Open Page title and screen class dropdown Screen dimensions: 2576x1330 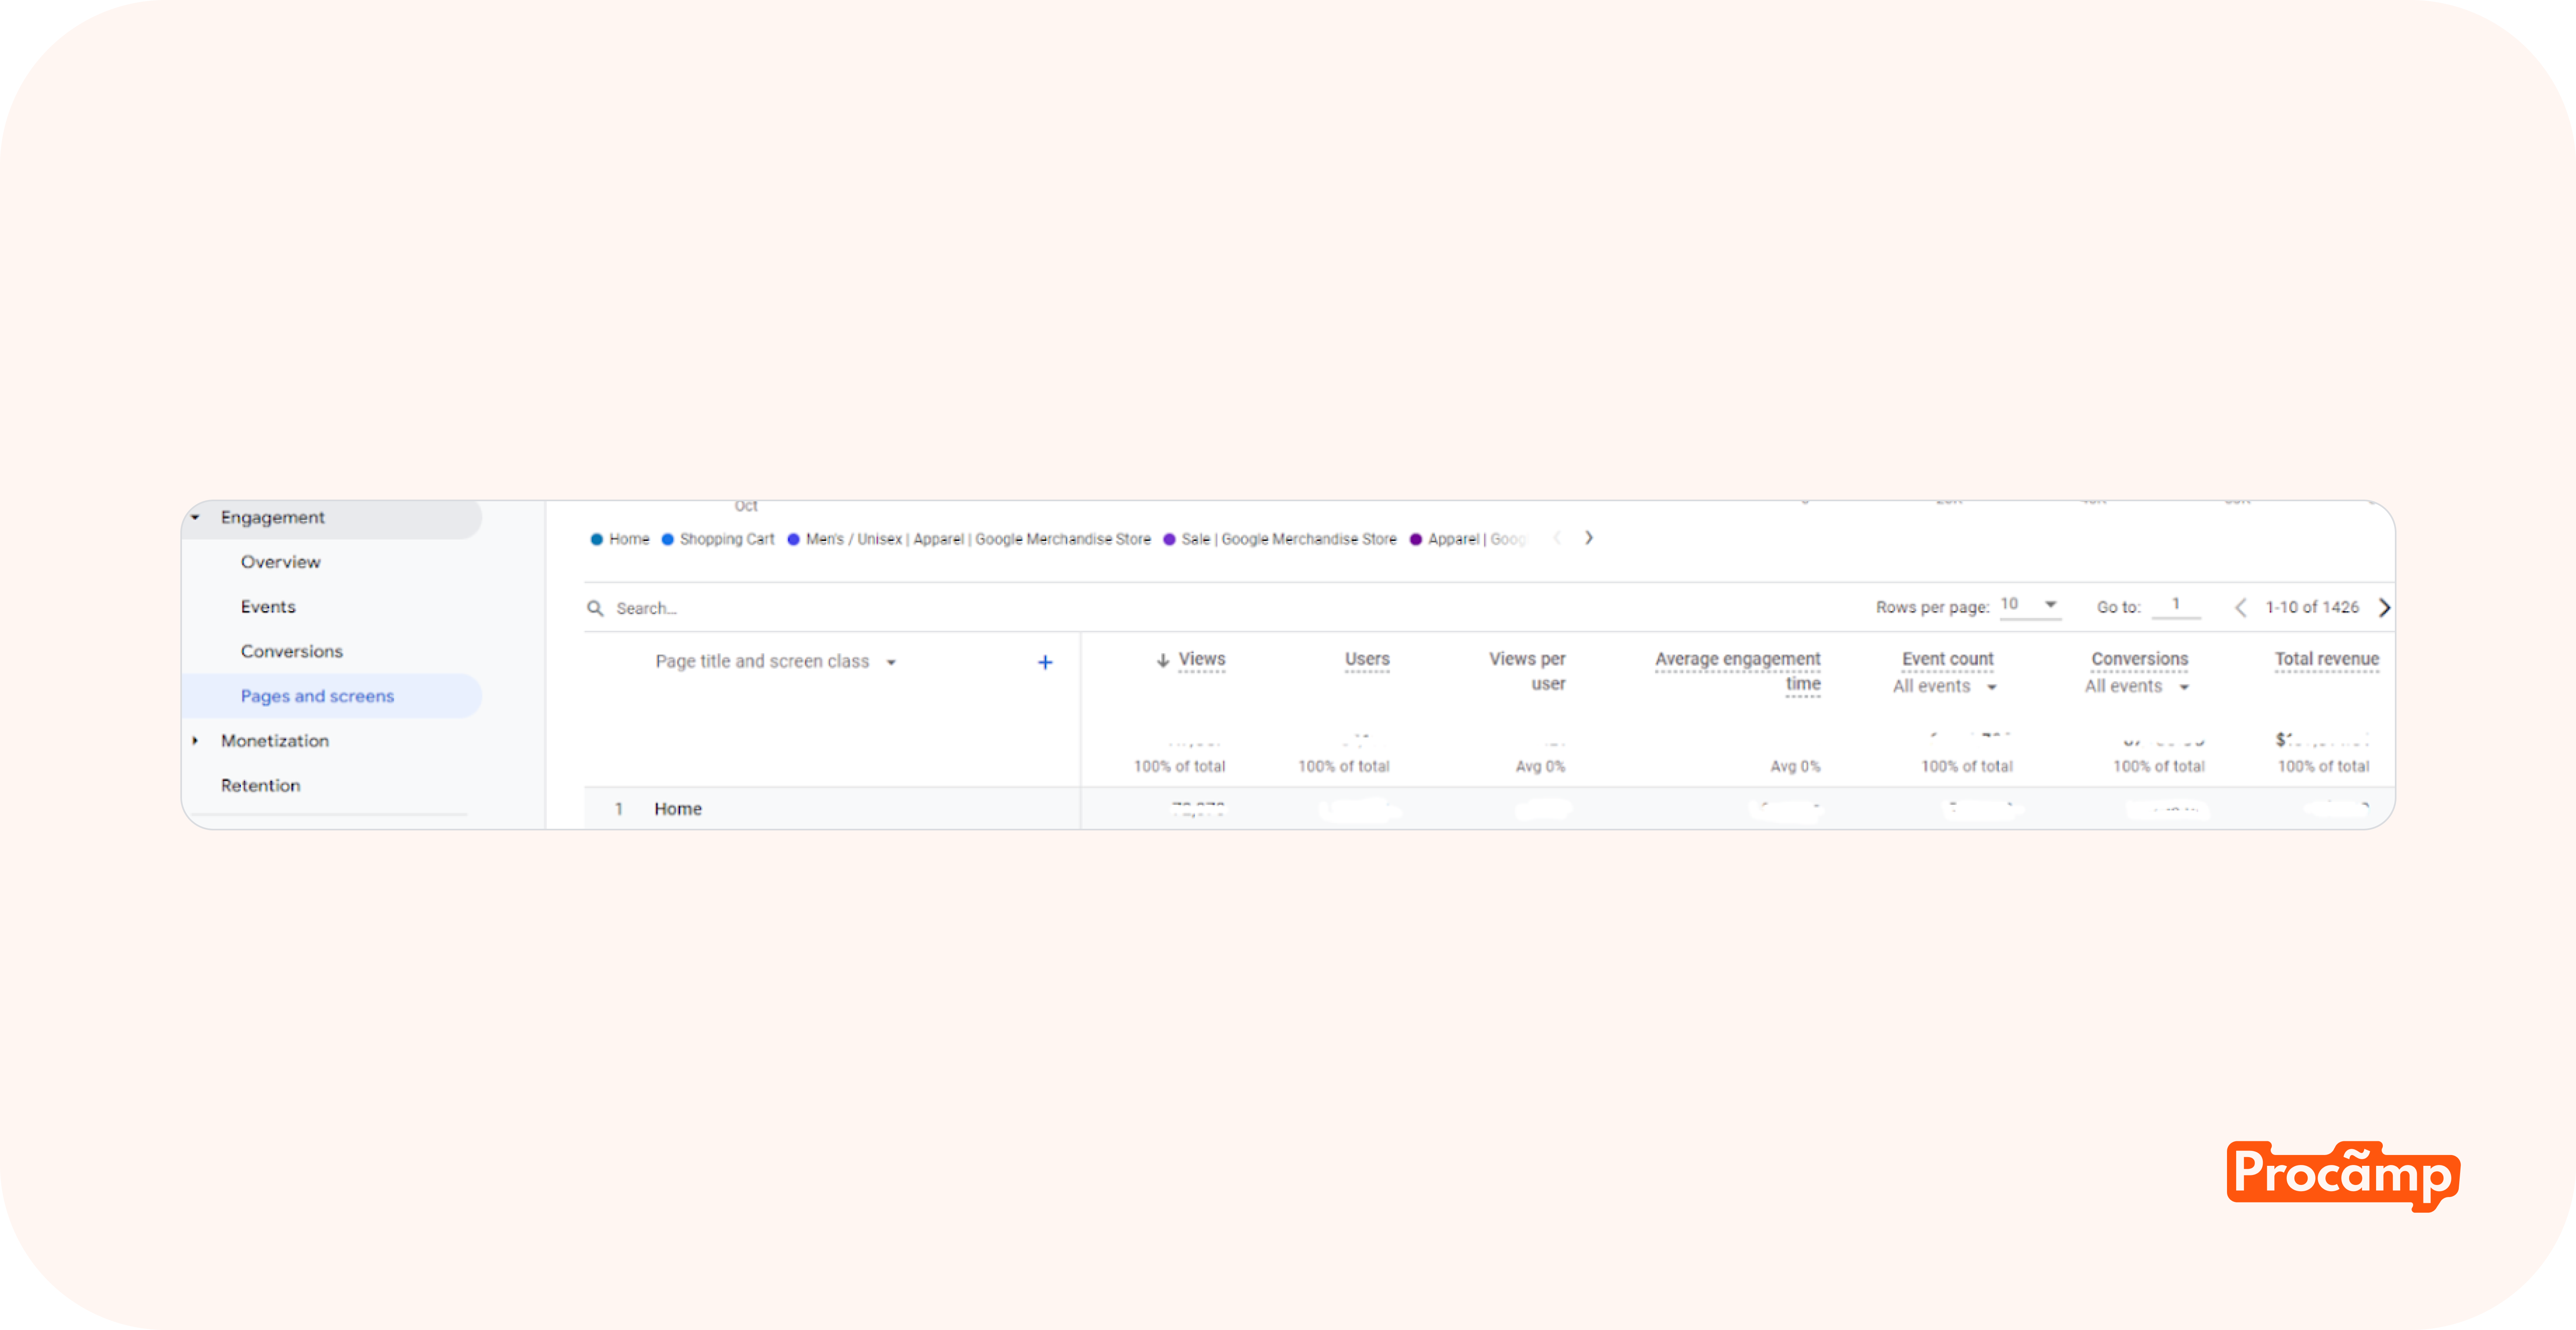tap(891, 662)
